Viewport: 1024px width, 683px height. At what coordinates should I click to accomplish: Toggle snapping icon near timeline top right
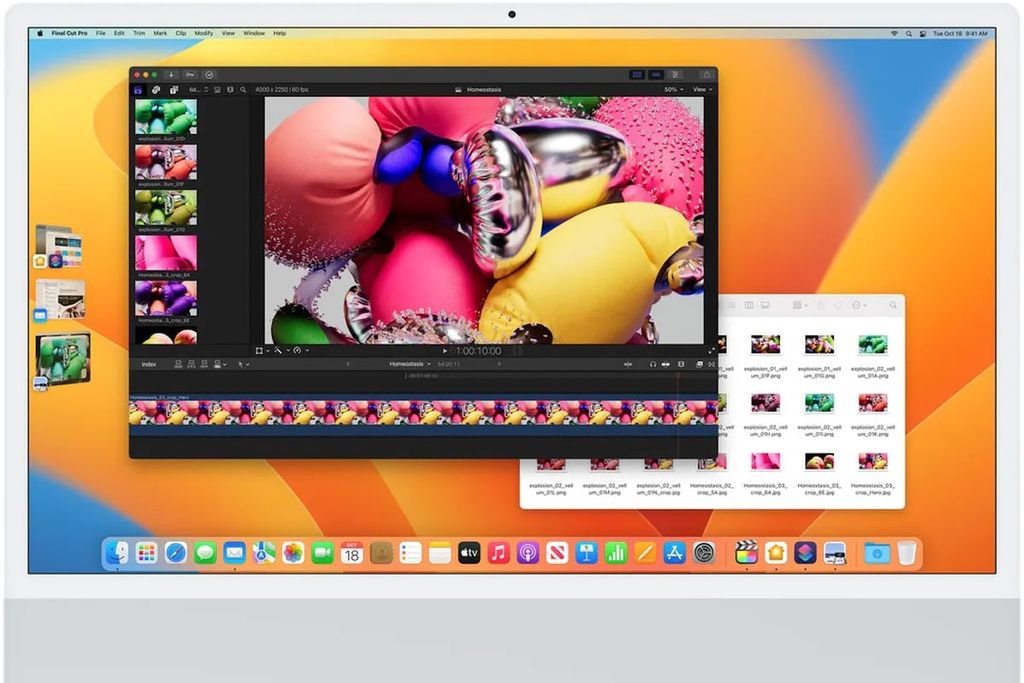[712, 363]
